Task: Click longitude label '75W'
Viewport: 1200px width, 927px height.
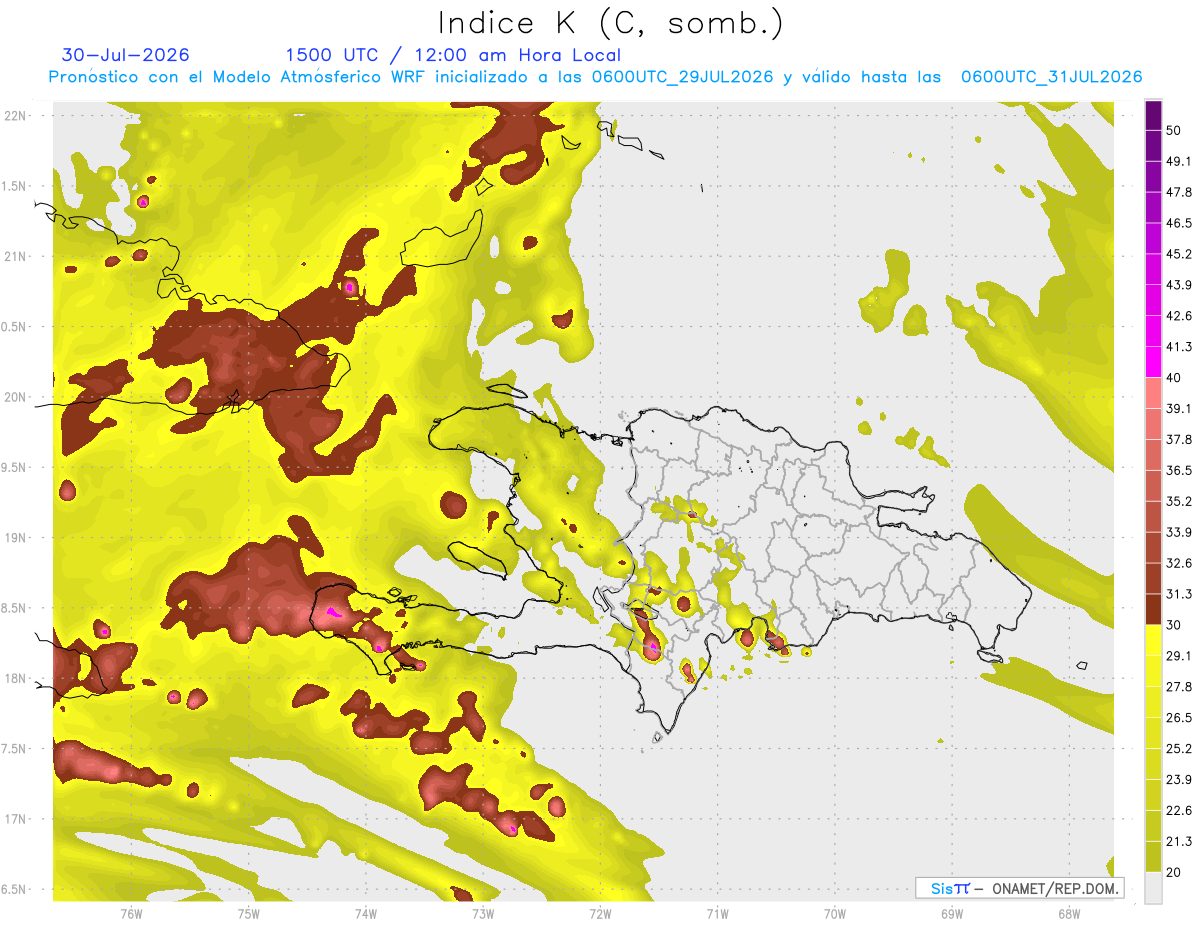Action: coord(248,914)
